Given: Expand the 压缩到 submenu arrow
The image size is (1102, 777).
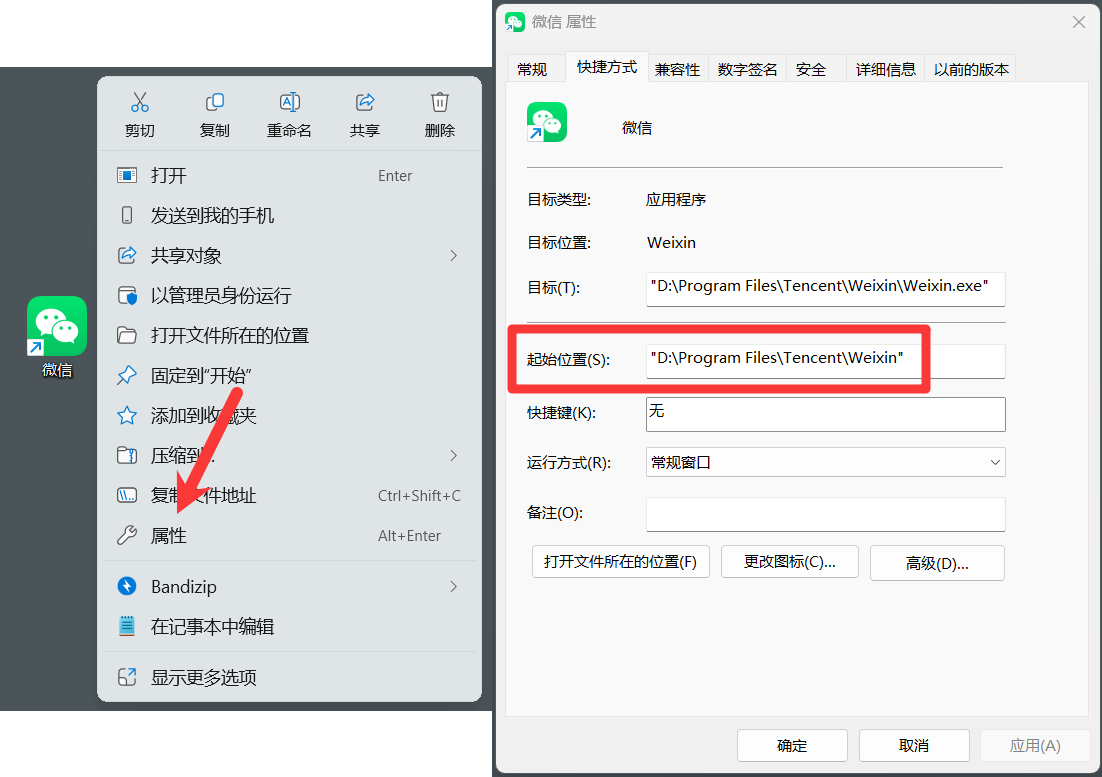Looking at the screenshot, I should click(453, 455).
